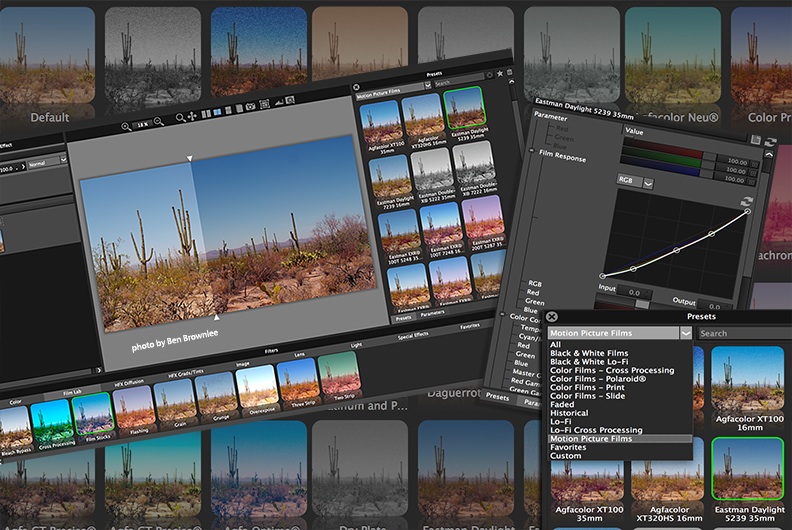
Task: Click the Search field in the Presets panel
Action: pos(742,333)
